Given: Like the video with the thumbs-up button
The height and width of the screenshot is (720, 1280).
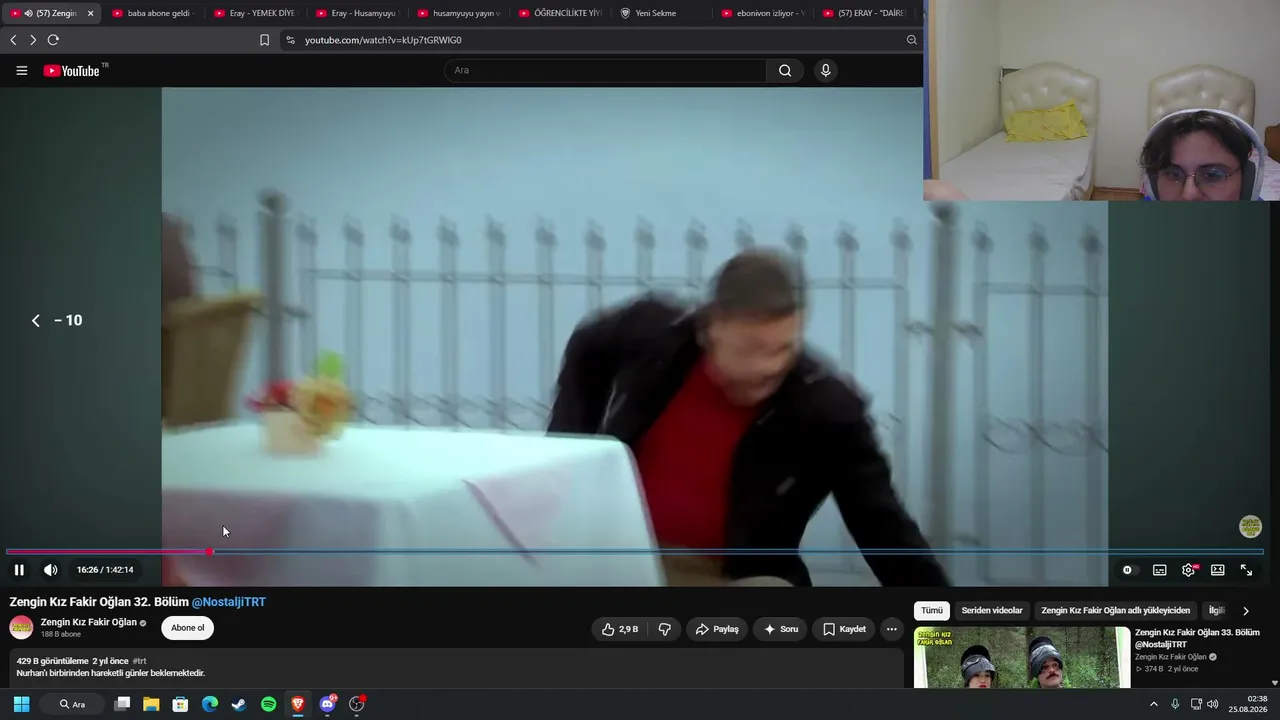Looking at the screenshot, I should click(x=620, y=629).
